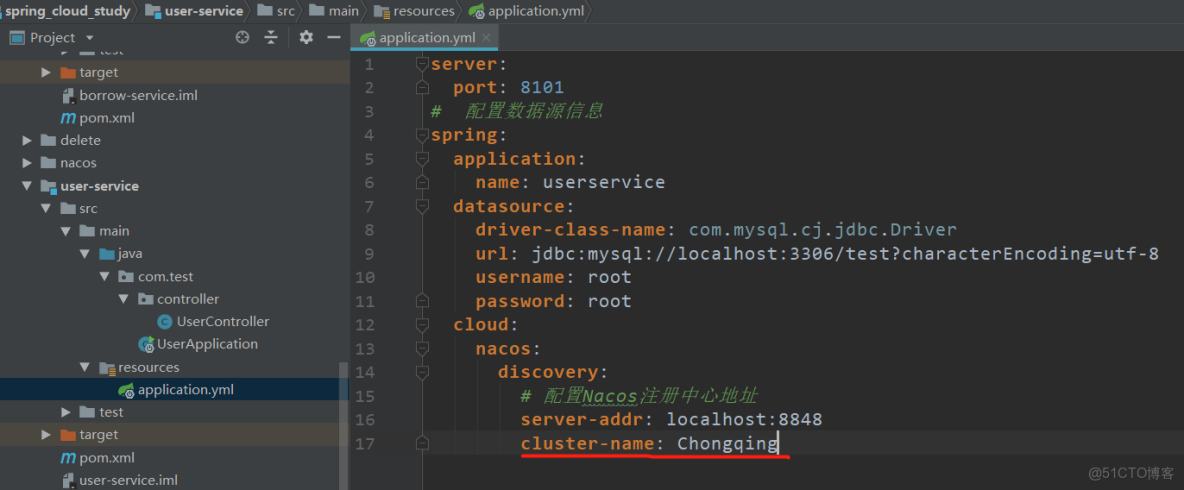Expand the target folder above user-service.iml

point(47,435)
